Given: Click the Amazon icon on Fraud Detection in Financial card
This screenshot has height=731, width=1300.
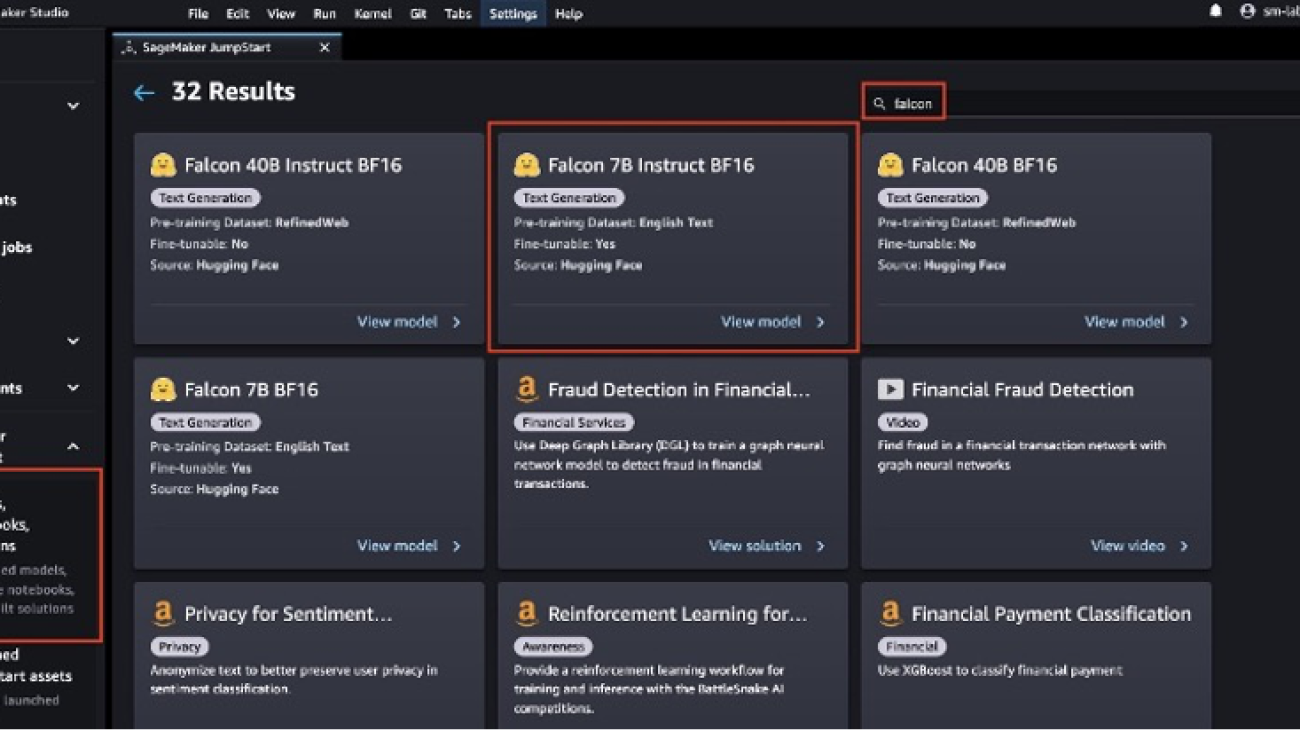Looking at the screenshot, I should [527, 389].
